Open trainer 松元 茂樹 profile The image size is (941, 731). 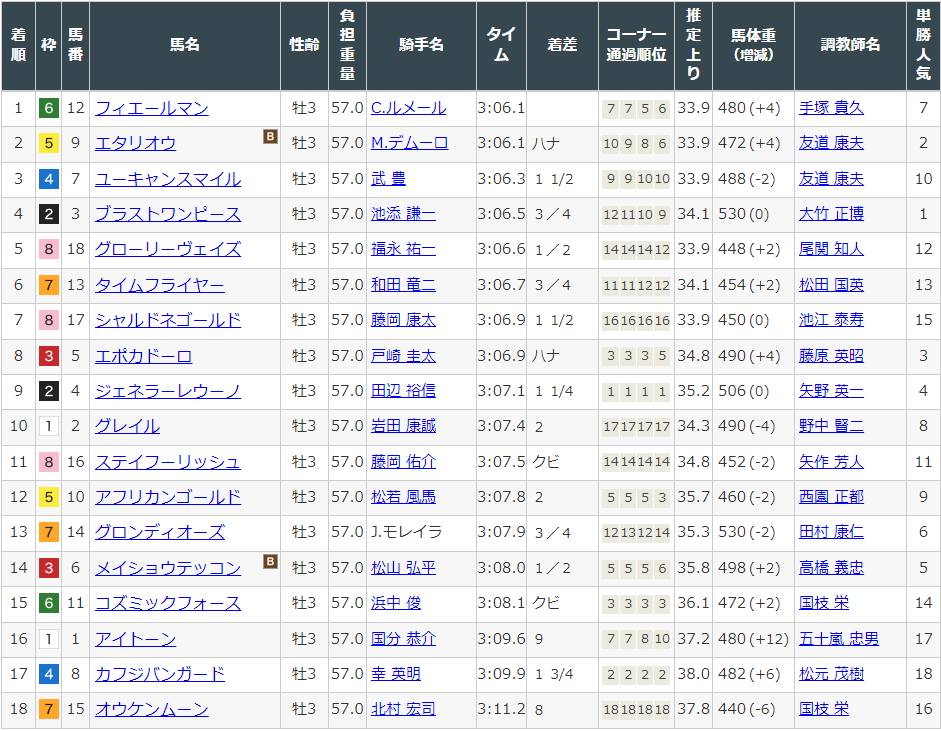point(831,674)
